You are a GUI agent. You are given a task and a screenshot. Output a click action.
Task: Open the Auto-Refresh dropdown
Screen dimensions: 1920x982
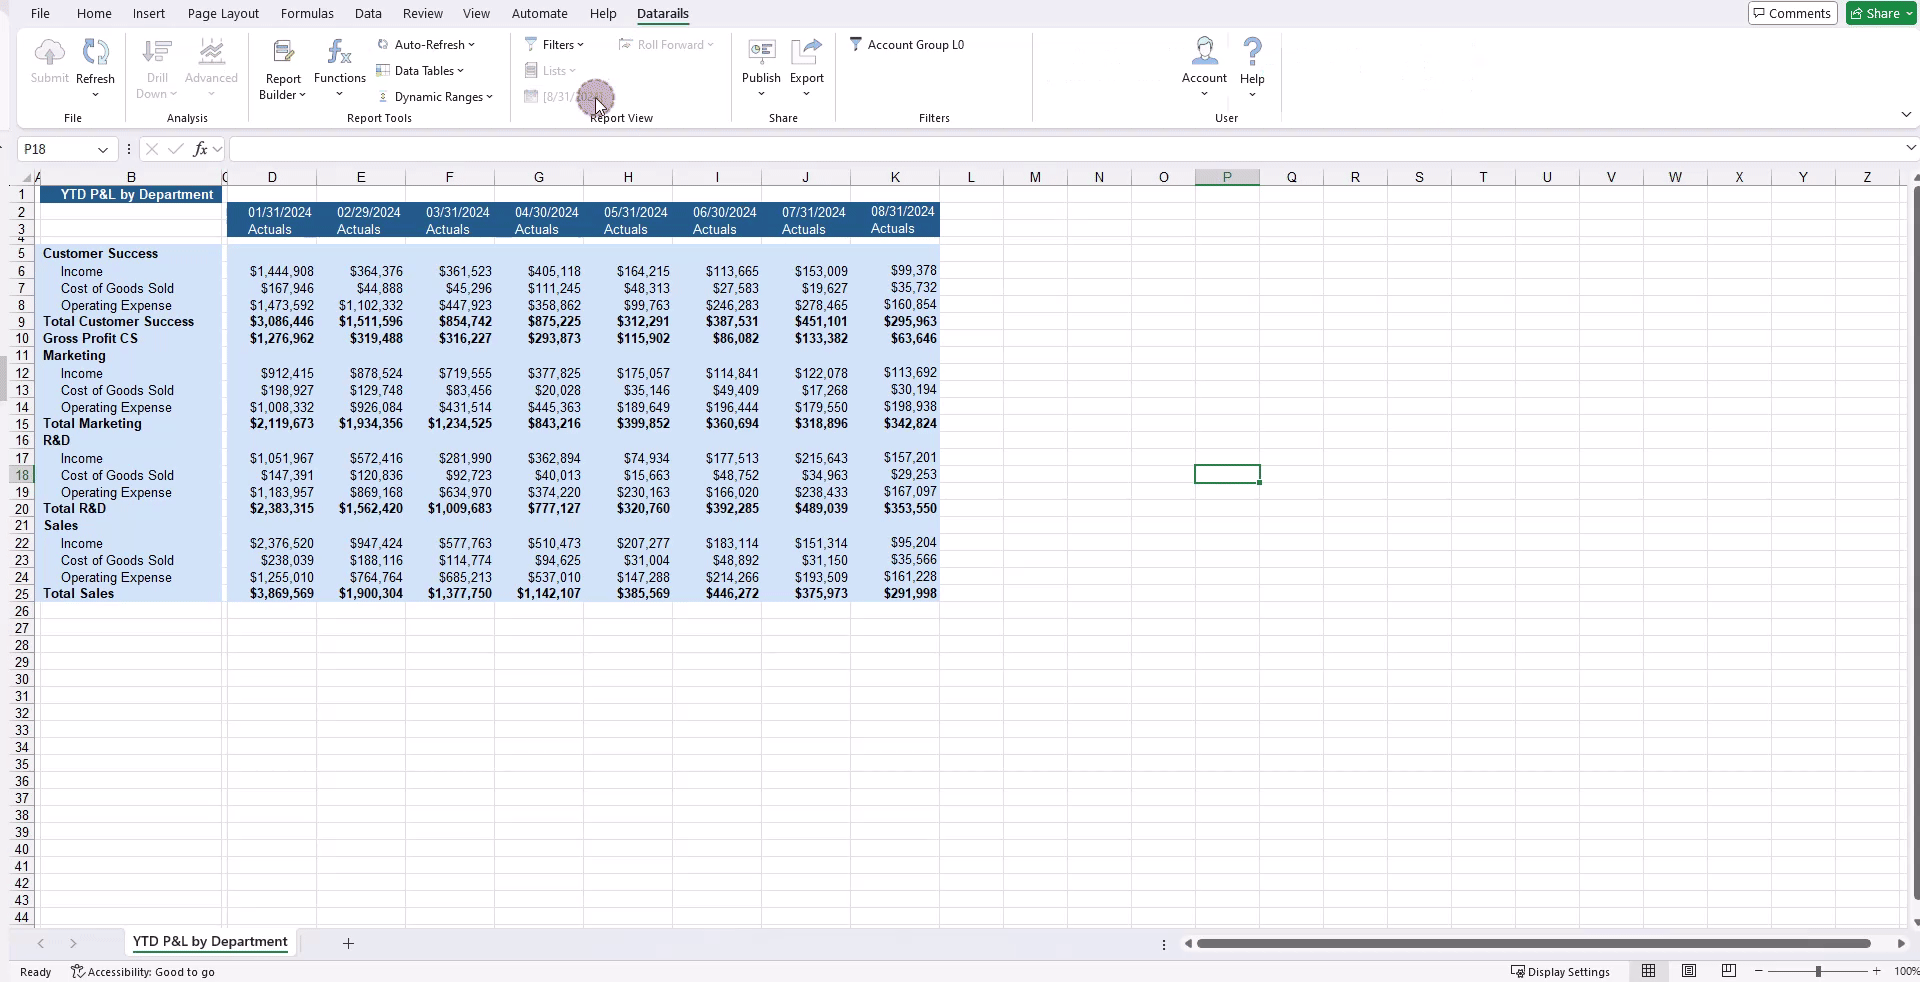pos(426,45)
